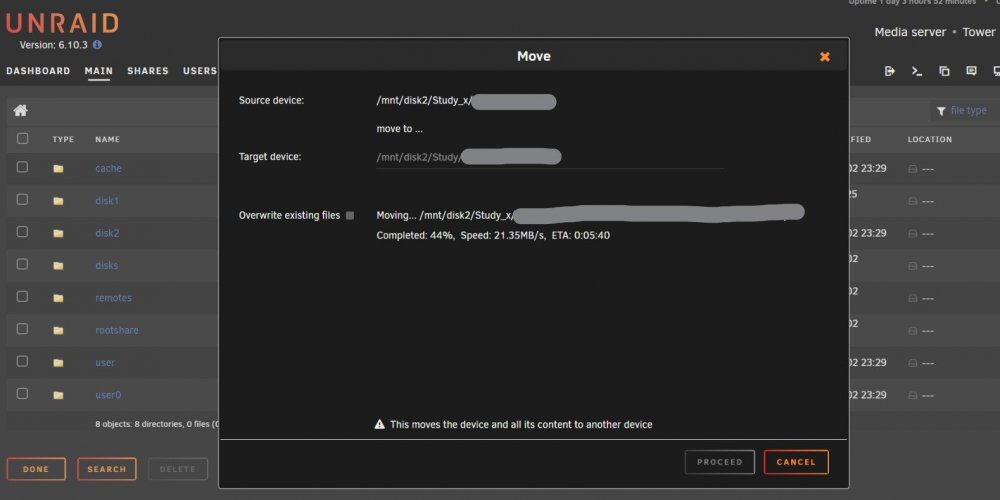Click the location disk icon in cache row
Viewport: 1000px width, 500px height.
click(x=913, y=169)
